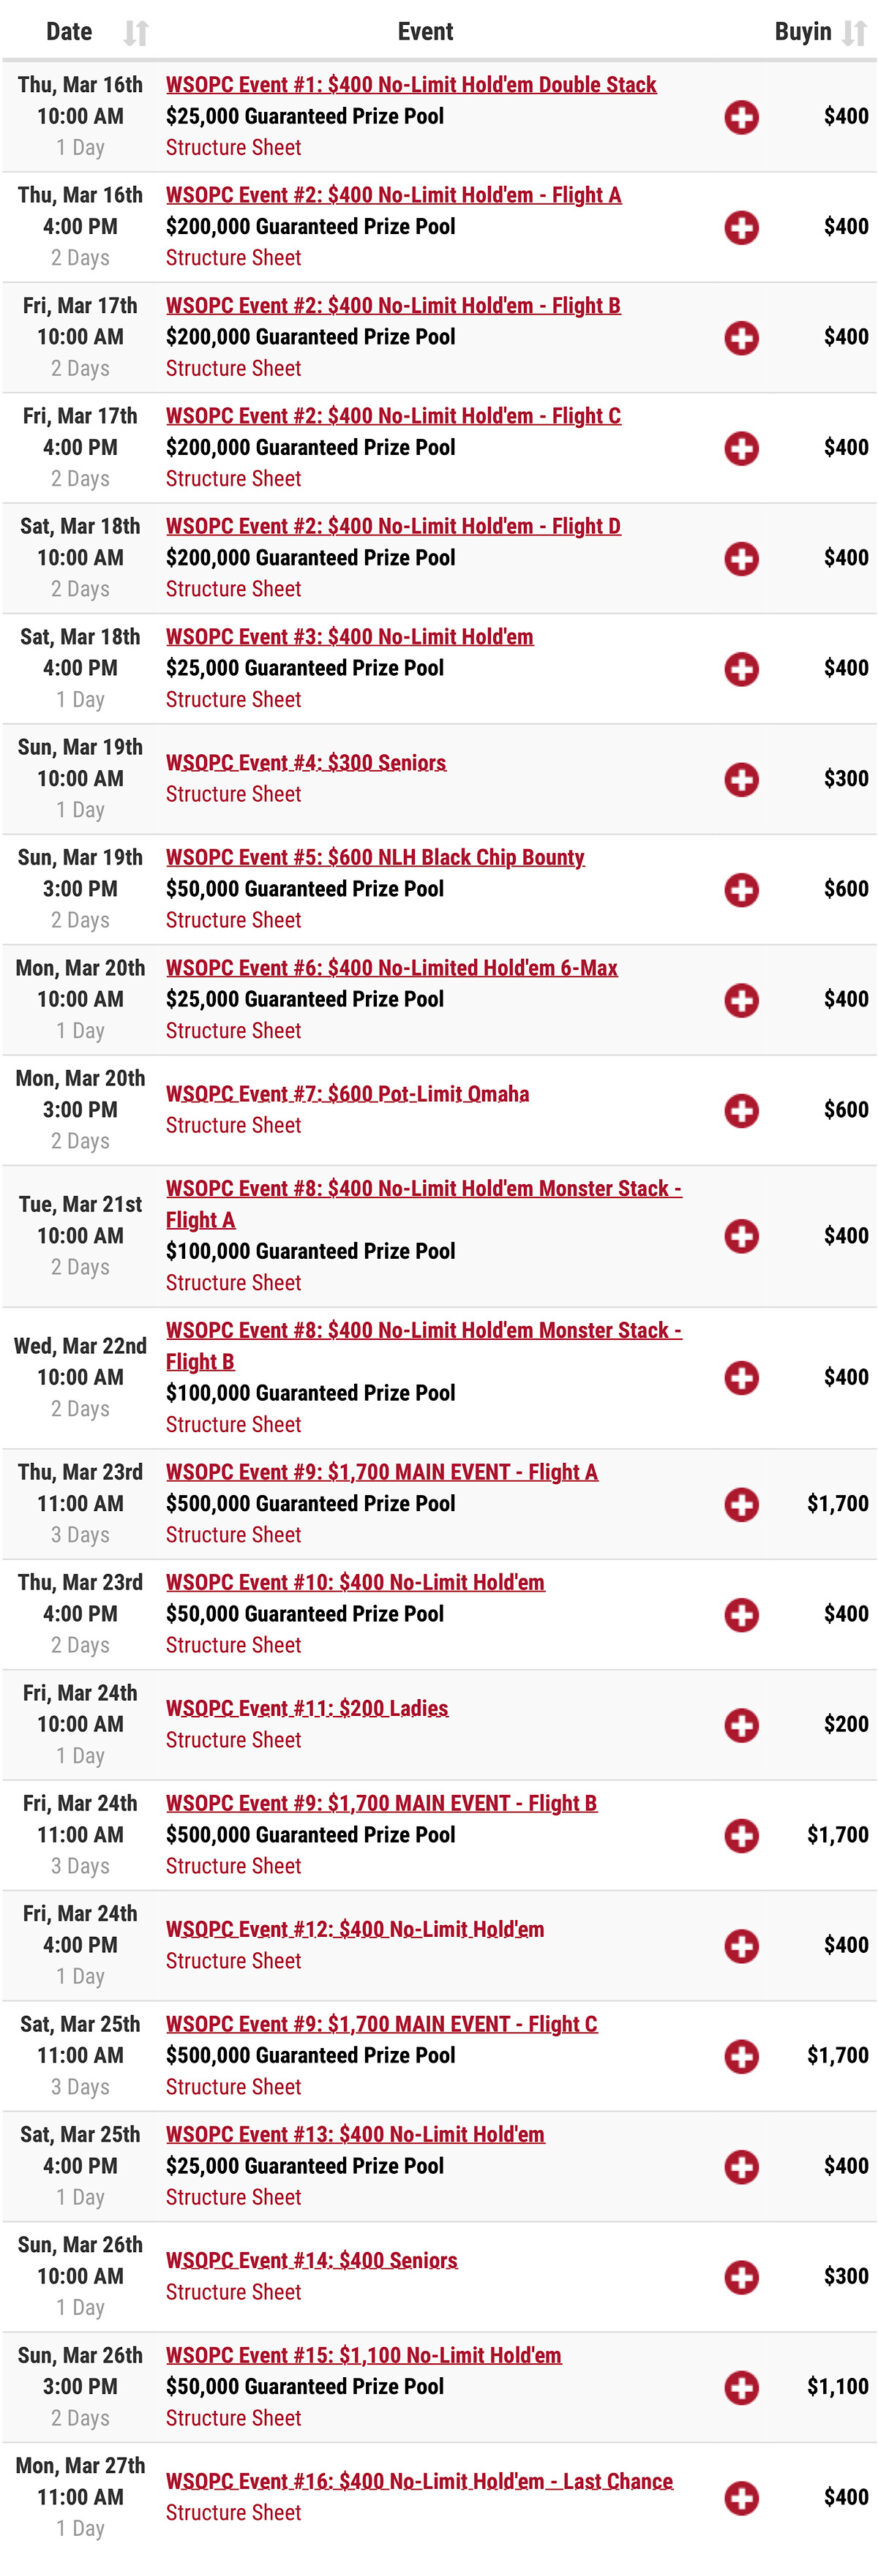Sort table by Buyin column arrows
Image resolution: width=878 pixels, height=2560 pixels.
tap(854, 33)
